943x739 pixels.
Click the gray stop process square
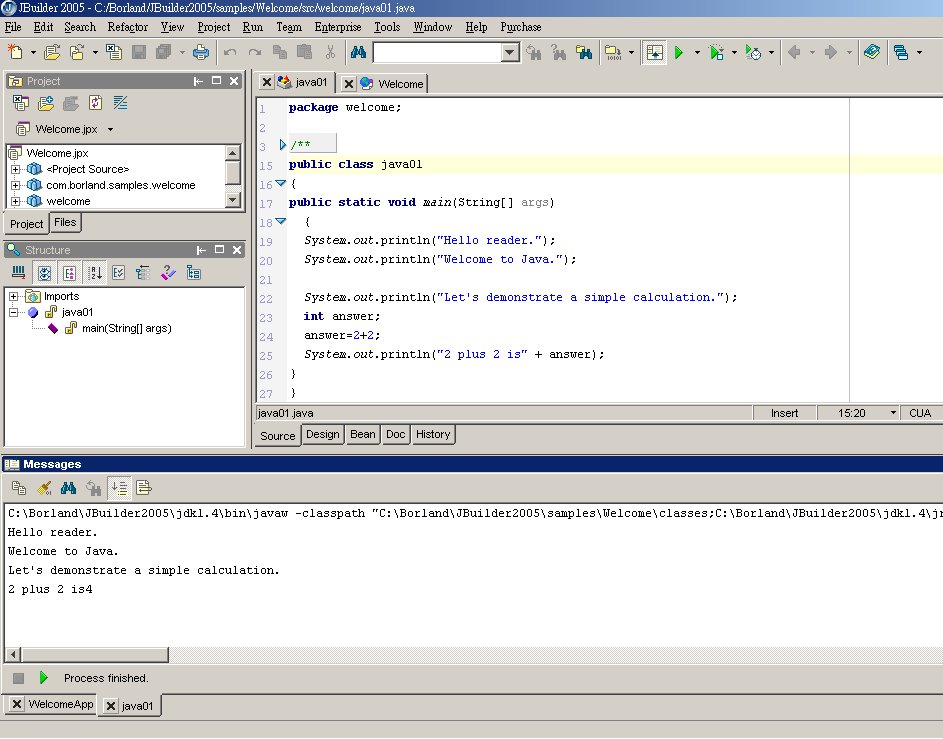point(19,678)
